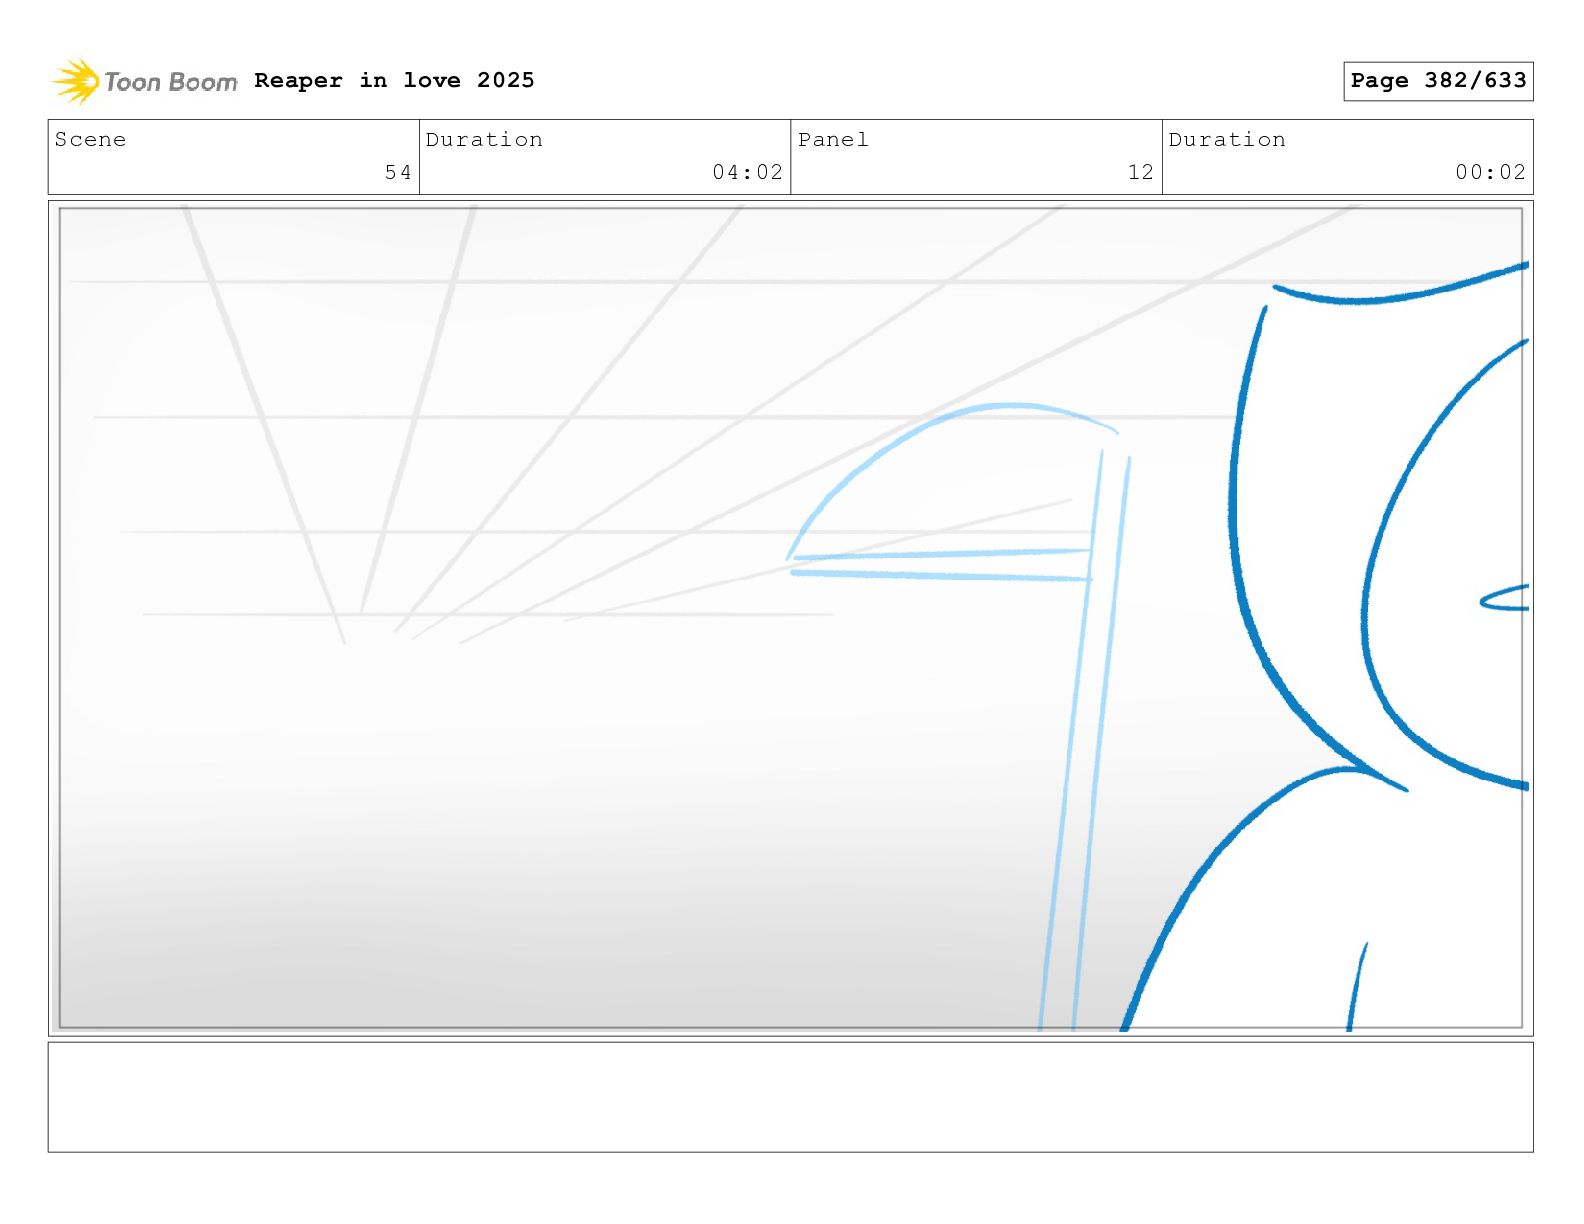1584x1224 pixels.
Task: Select the panel number '12'
Action: point(1141,172)
